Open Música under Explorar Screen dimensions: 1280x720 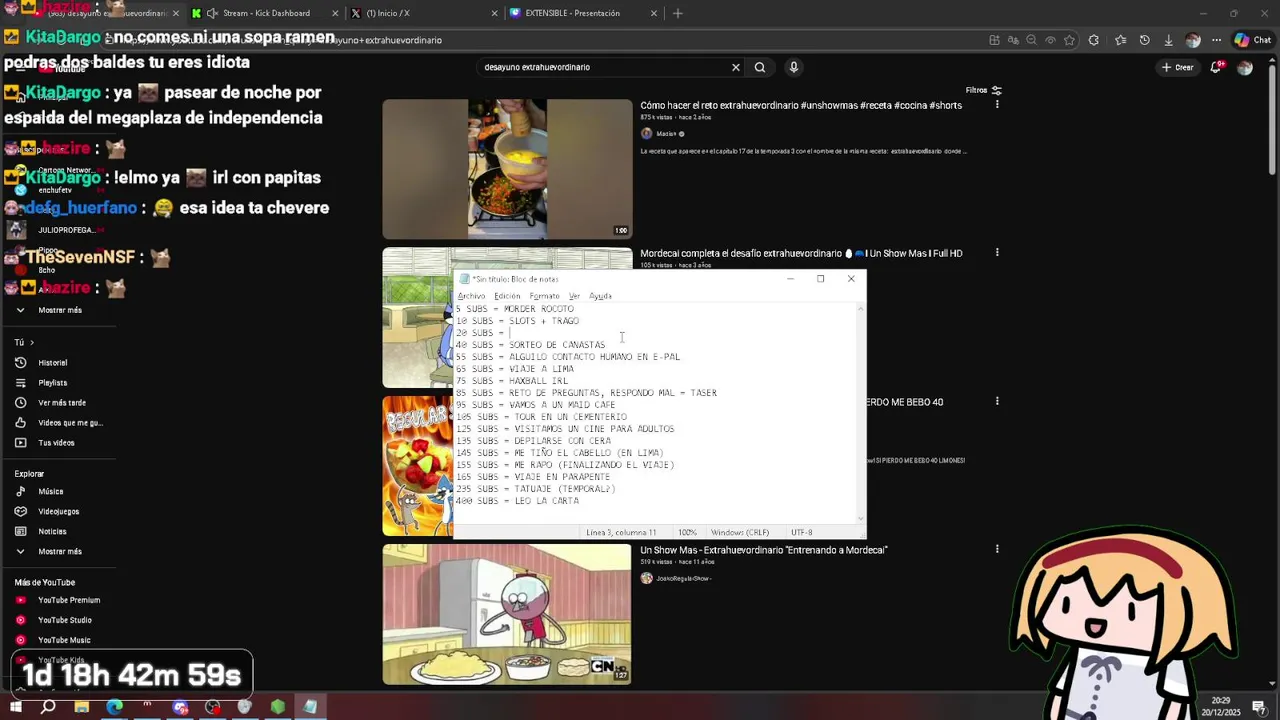(50, 492)
